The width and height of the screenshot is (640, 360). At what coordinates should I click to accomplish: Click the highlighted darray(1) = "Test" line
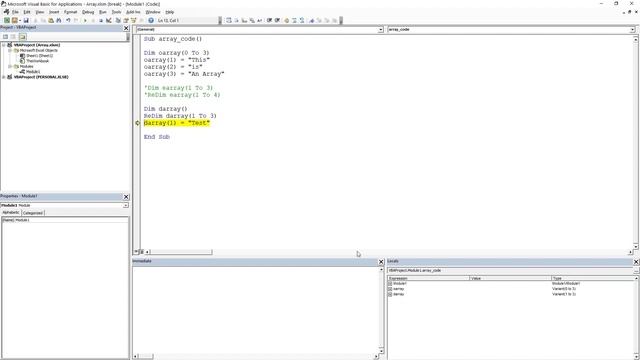[x=177, y=123]
